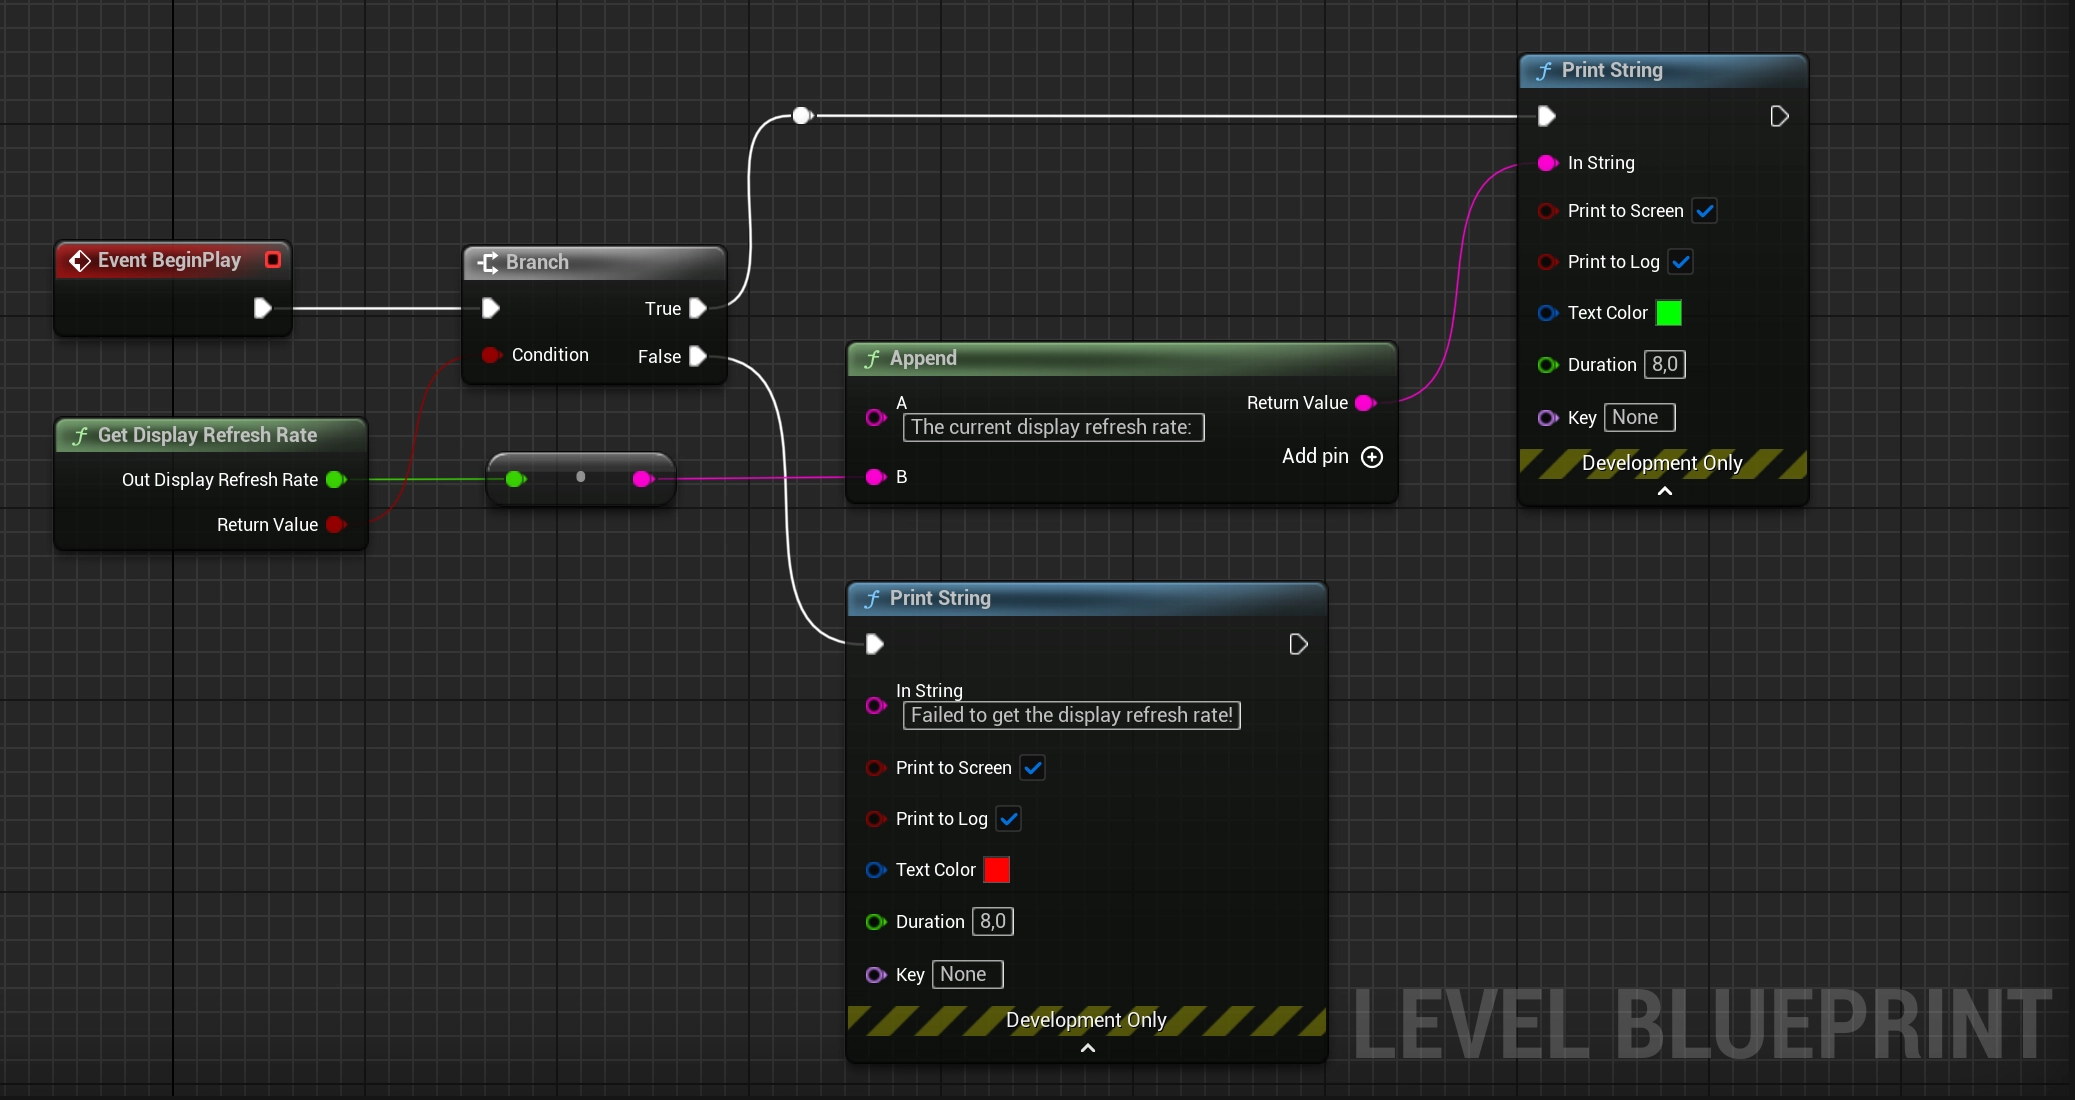The image size is (2075, 1100).
Task: Click the Event BeginPlay red delegate pin
Action: pos(272,260)
